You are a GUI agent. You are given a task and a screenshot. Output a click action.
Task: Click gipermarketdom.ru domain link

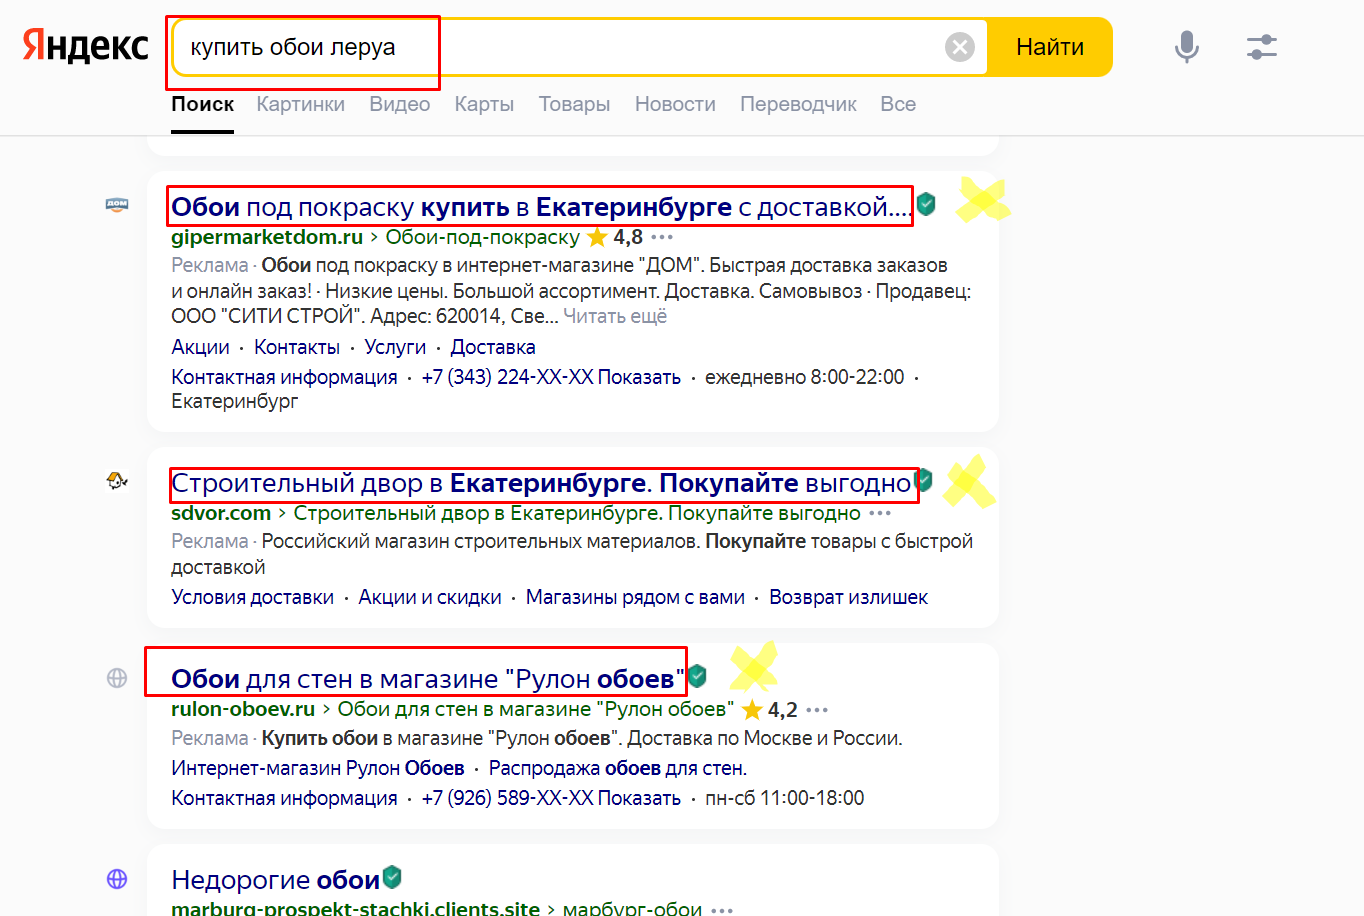(x=267, y=237)
